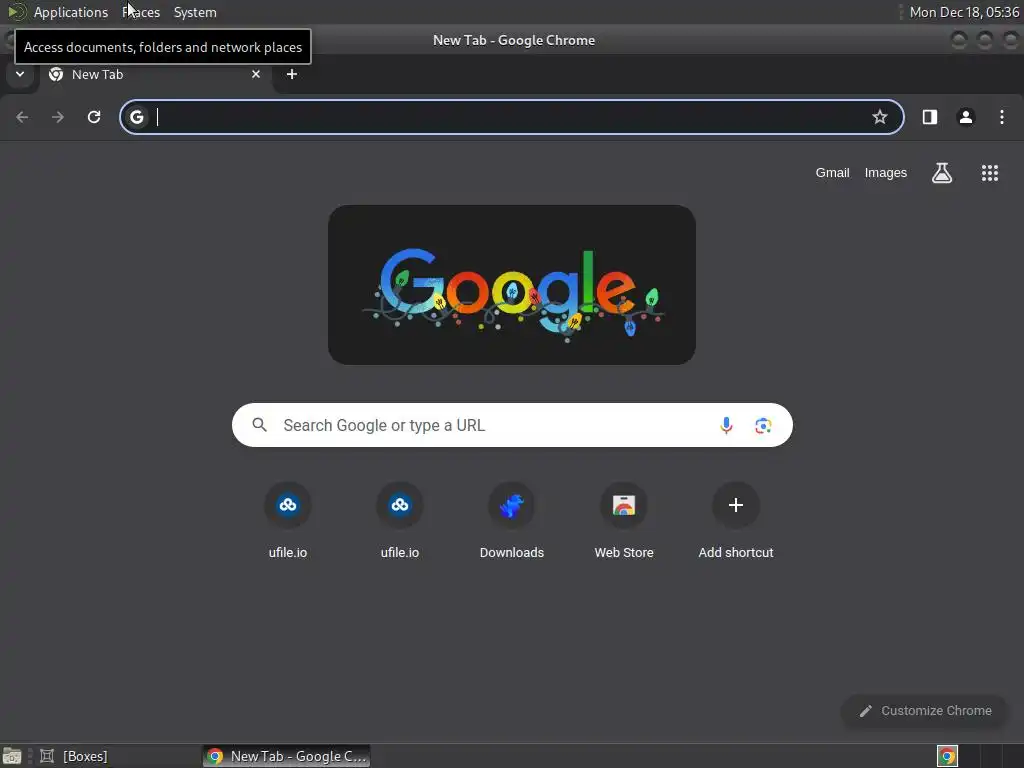Click the Google icon in the address bar

click(136, 117)
